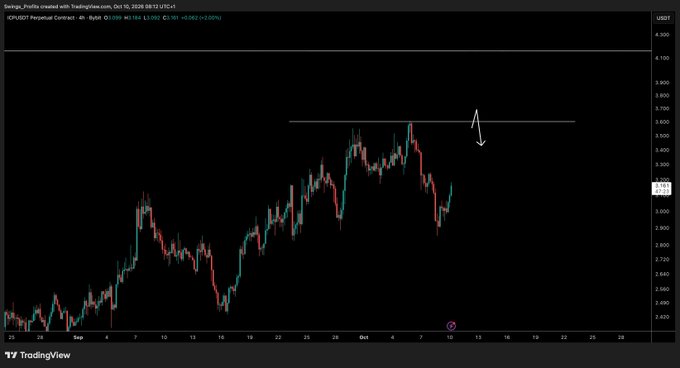Click the 3.700 price axis label
The image size is (680, 368).
point(662,108)
